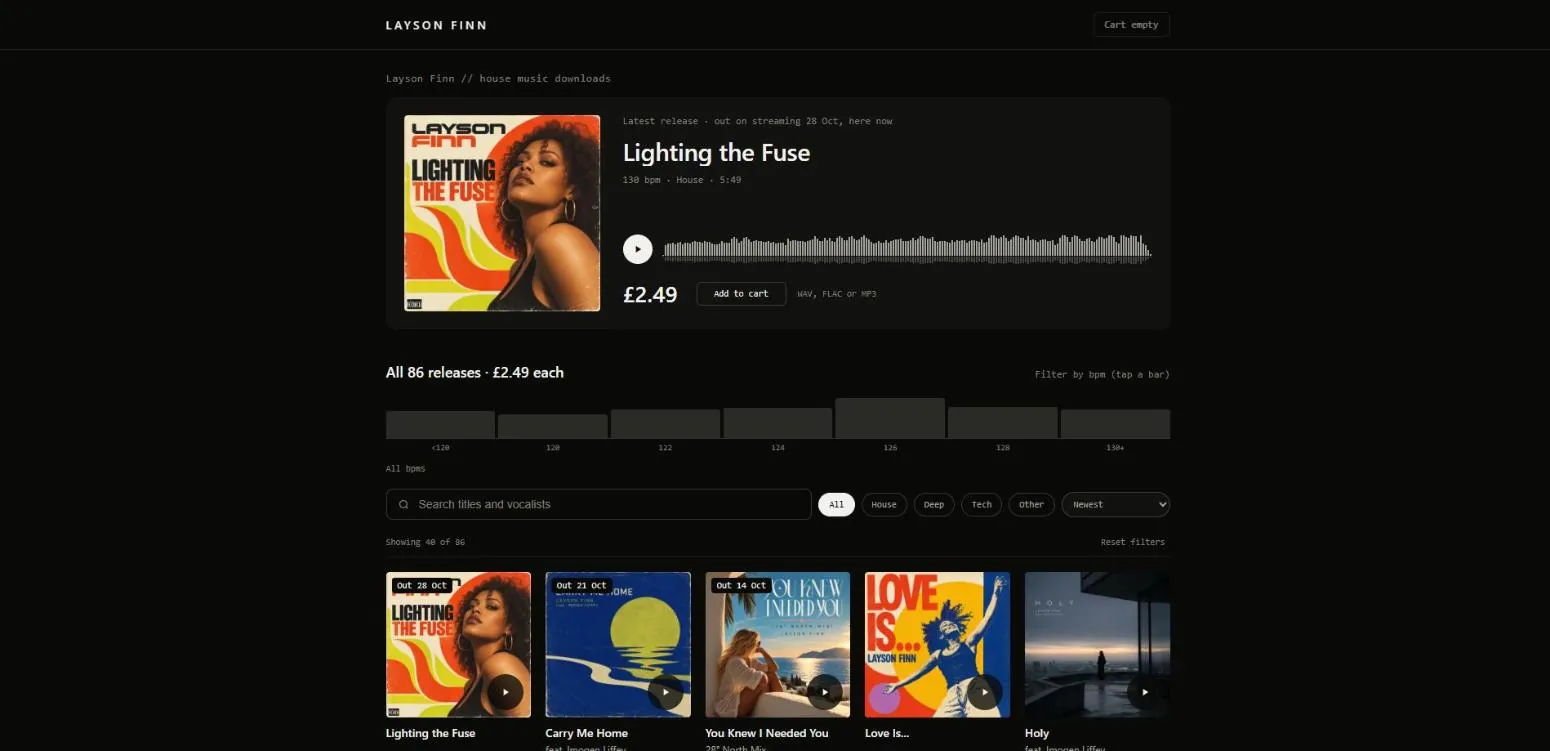1550x751 pixels.
Task: Open You Knew I Needed You thumbnail
Action: pyautogui.click(x=778, y=644)
